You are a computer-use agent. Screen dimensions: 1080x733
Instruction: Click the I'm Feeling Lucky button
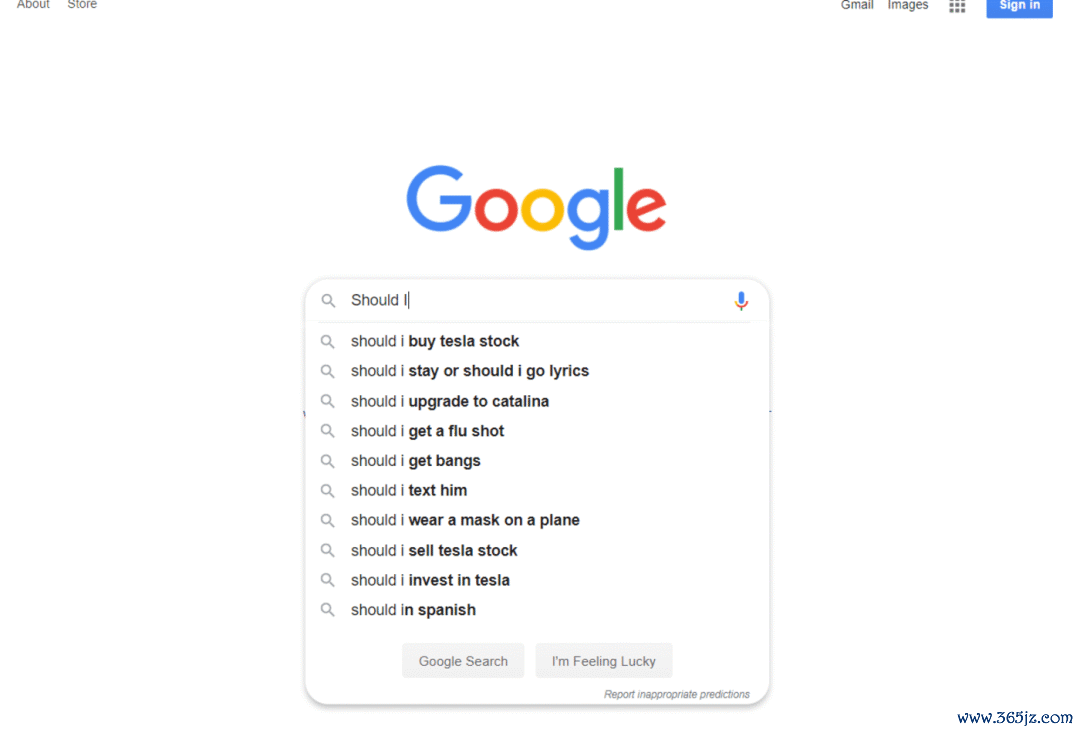[x=603, y=661]
